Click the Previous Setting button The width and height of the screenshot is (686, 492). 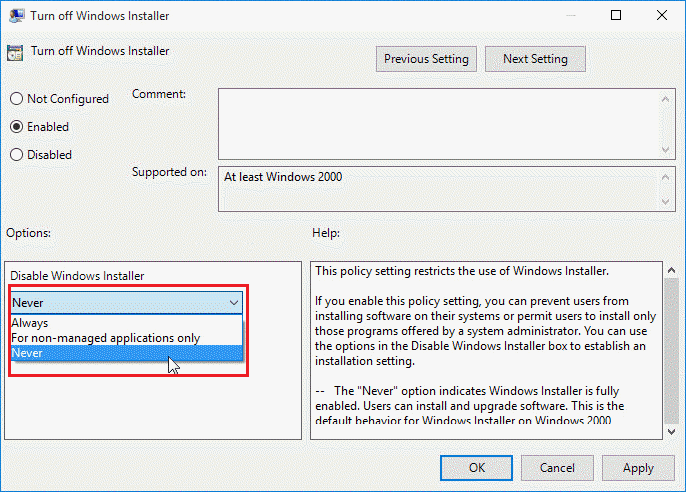pyautogui.click(x=426, y=59)
